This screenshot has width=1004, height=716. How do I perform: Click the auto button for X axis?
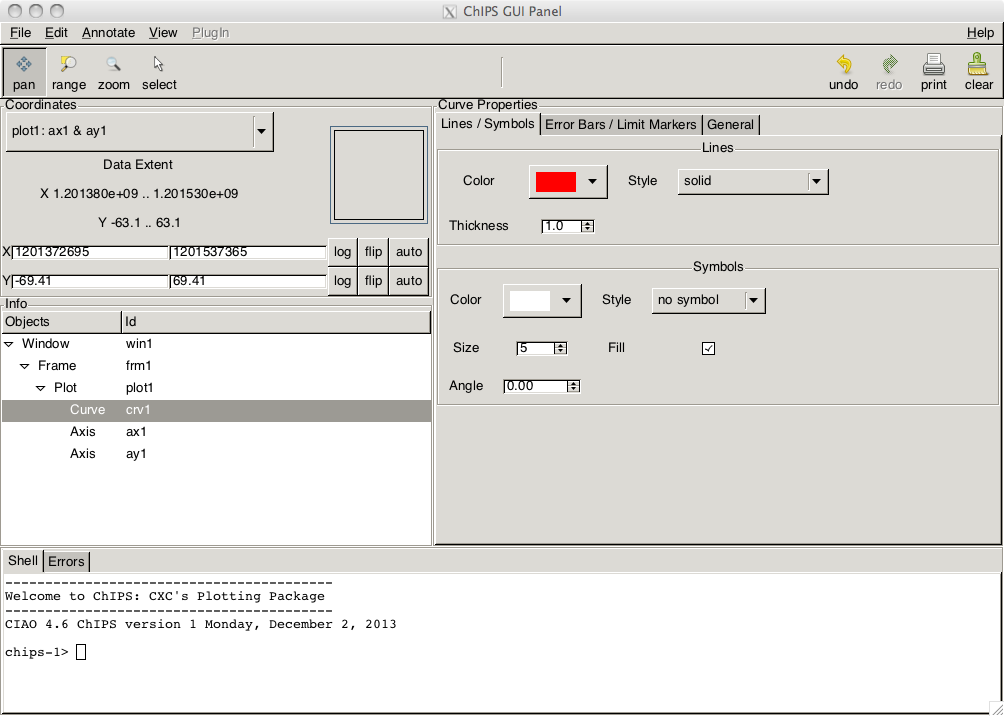point(409,252)
